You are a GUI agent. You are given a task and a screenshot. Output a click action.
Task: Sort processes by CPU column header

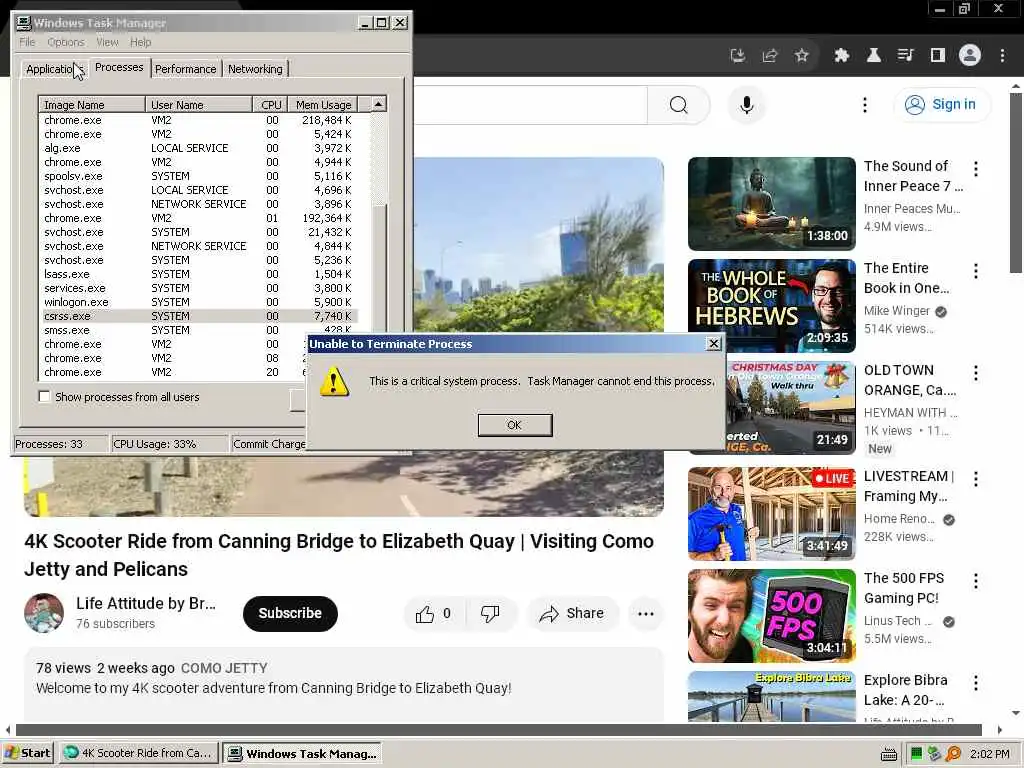point(270,104)
